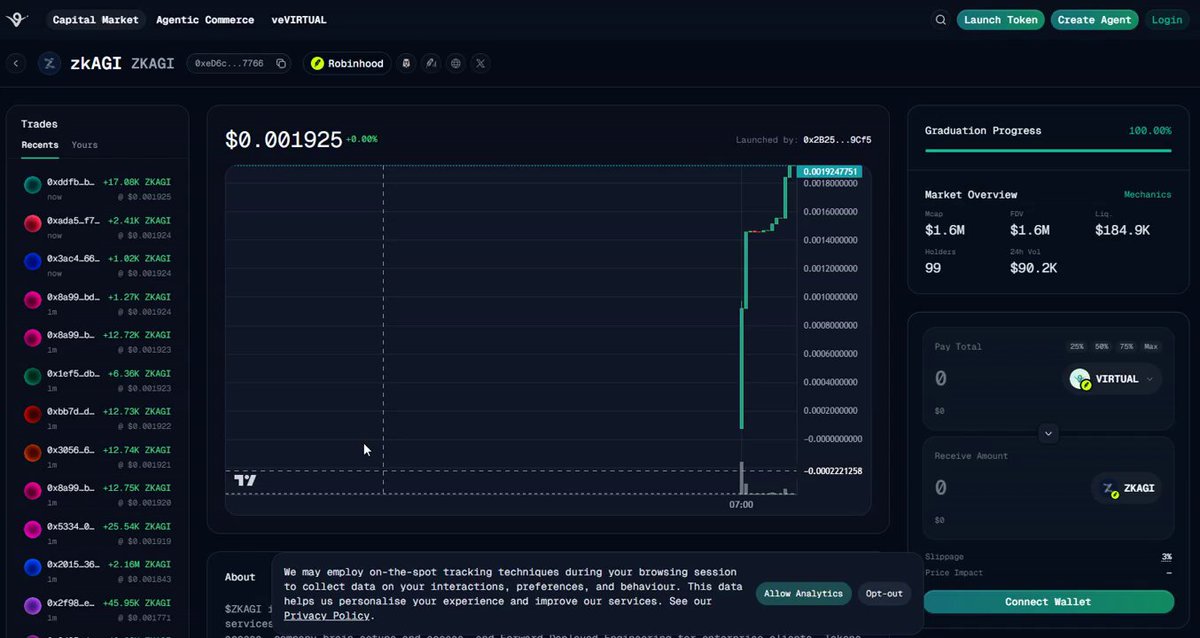Allow Analytics in the cookie banner
The width and height of the screenshot is (1200, 638).
(x=804, y=594)
